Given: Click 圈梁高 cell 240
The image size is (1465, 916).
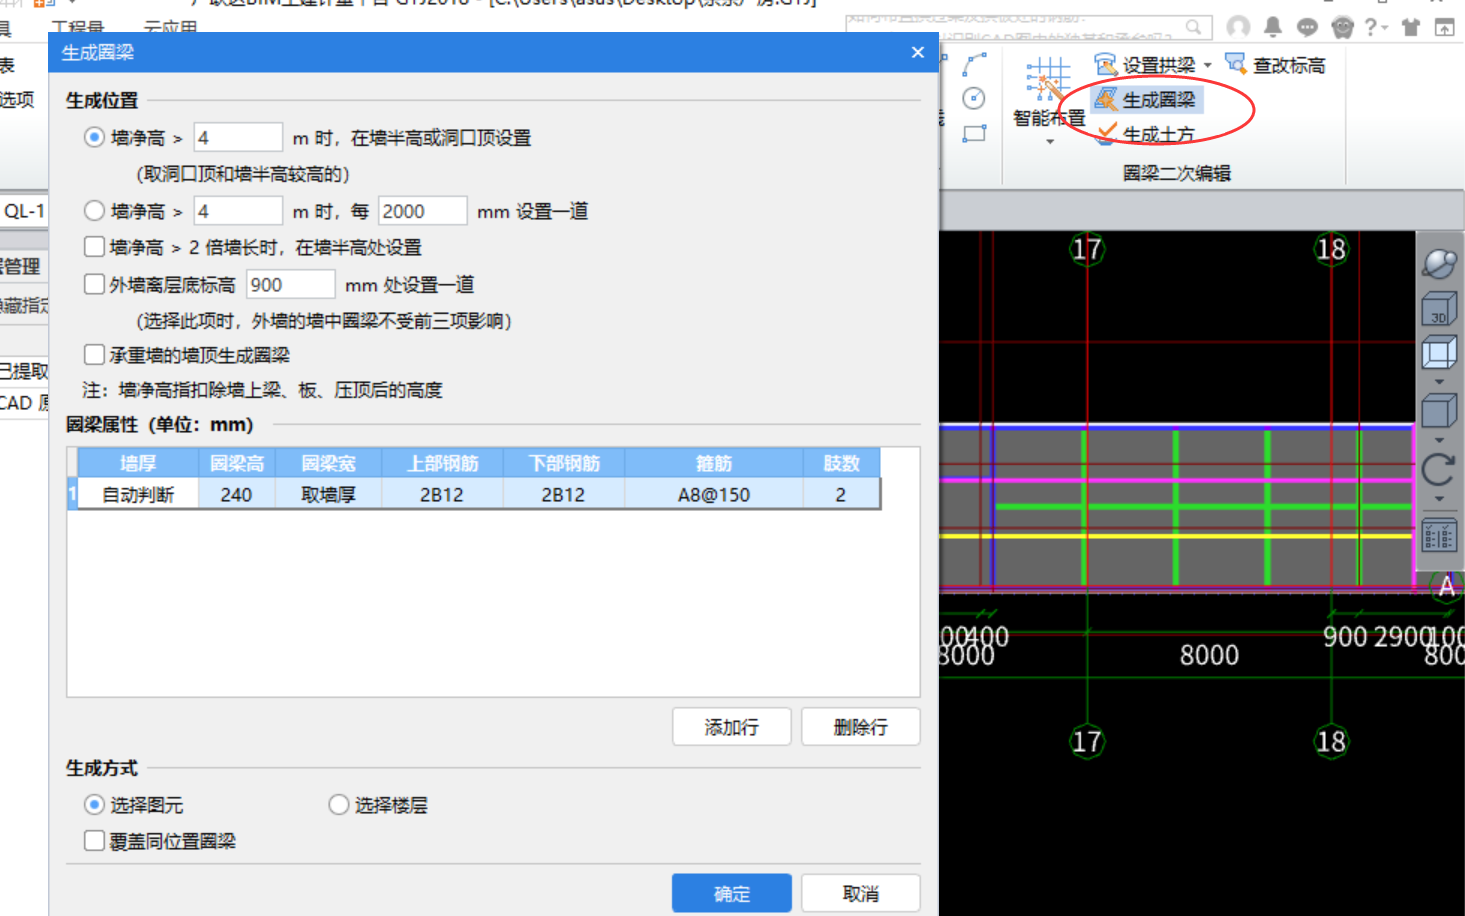Looking at the screenshot, I should coord(236,495).
